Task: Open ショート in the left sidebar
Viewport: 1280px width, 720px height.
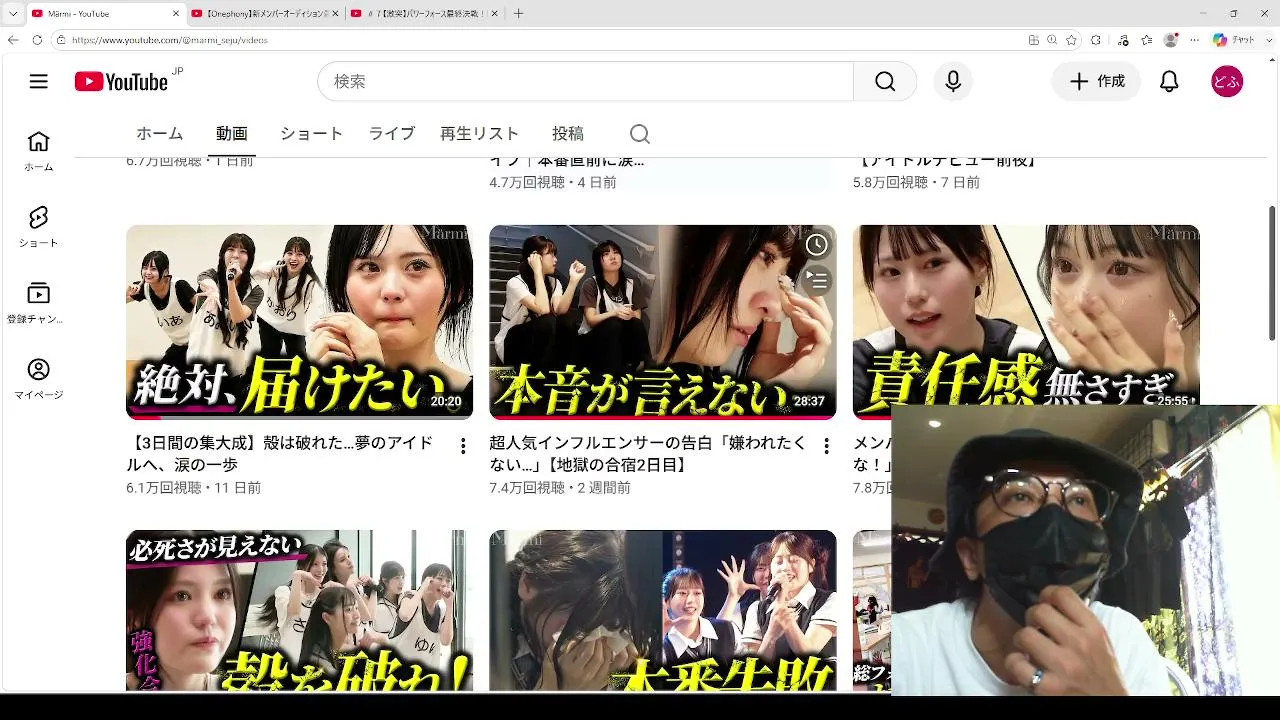Action: point(38,227)
